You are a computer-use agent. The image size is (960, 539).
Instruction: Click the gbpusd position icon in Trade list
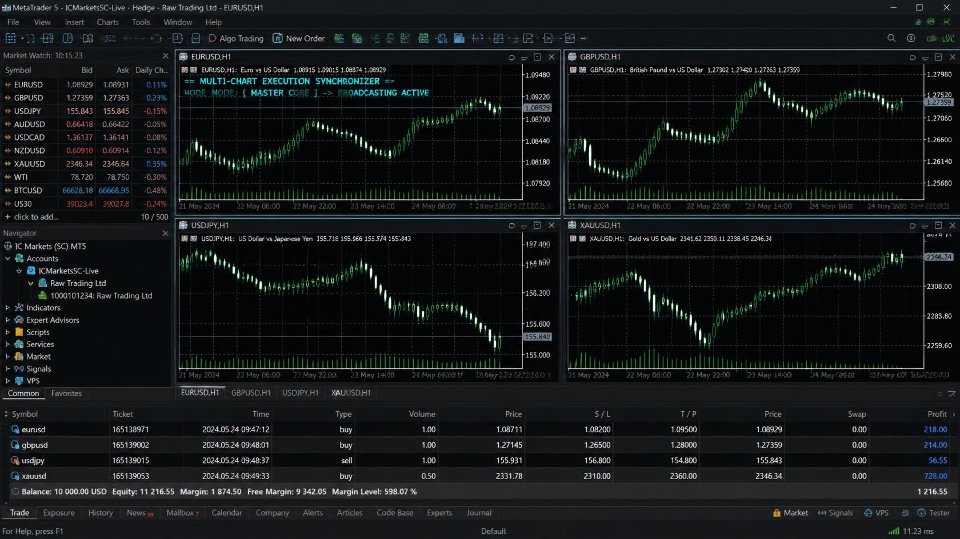coord(15,445)
